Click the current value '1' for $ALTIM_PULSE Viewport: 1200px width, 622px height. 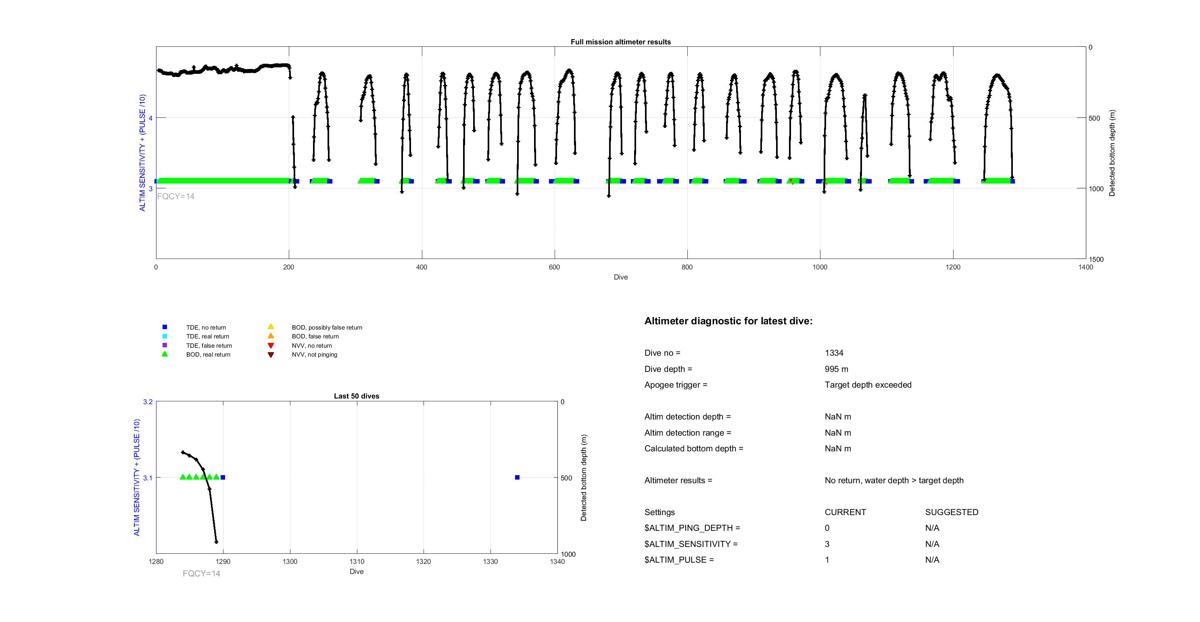coord(827,560)
